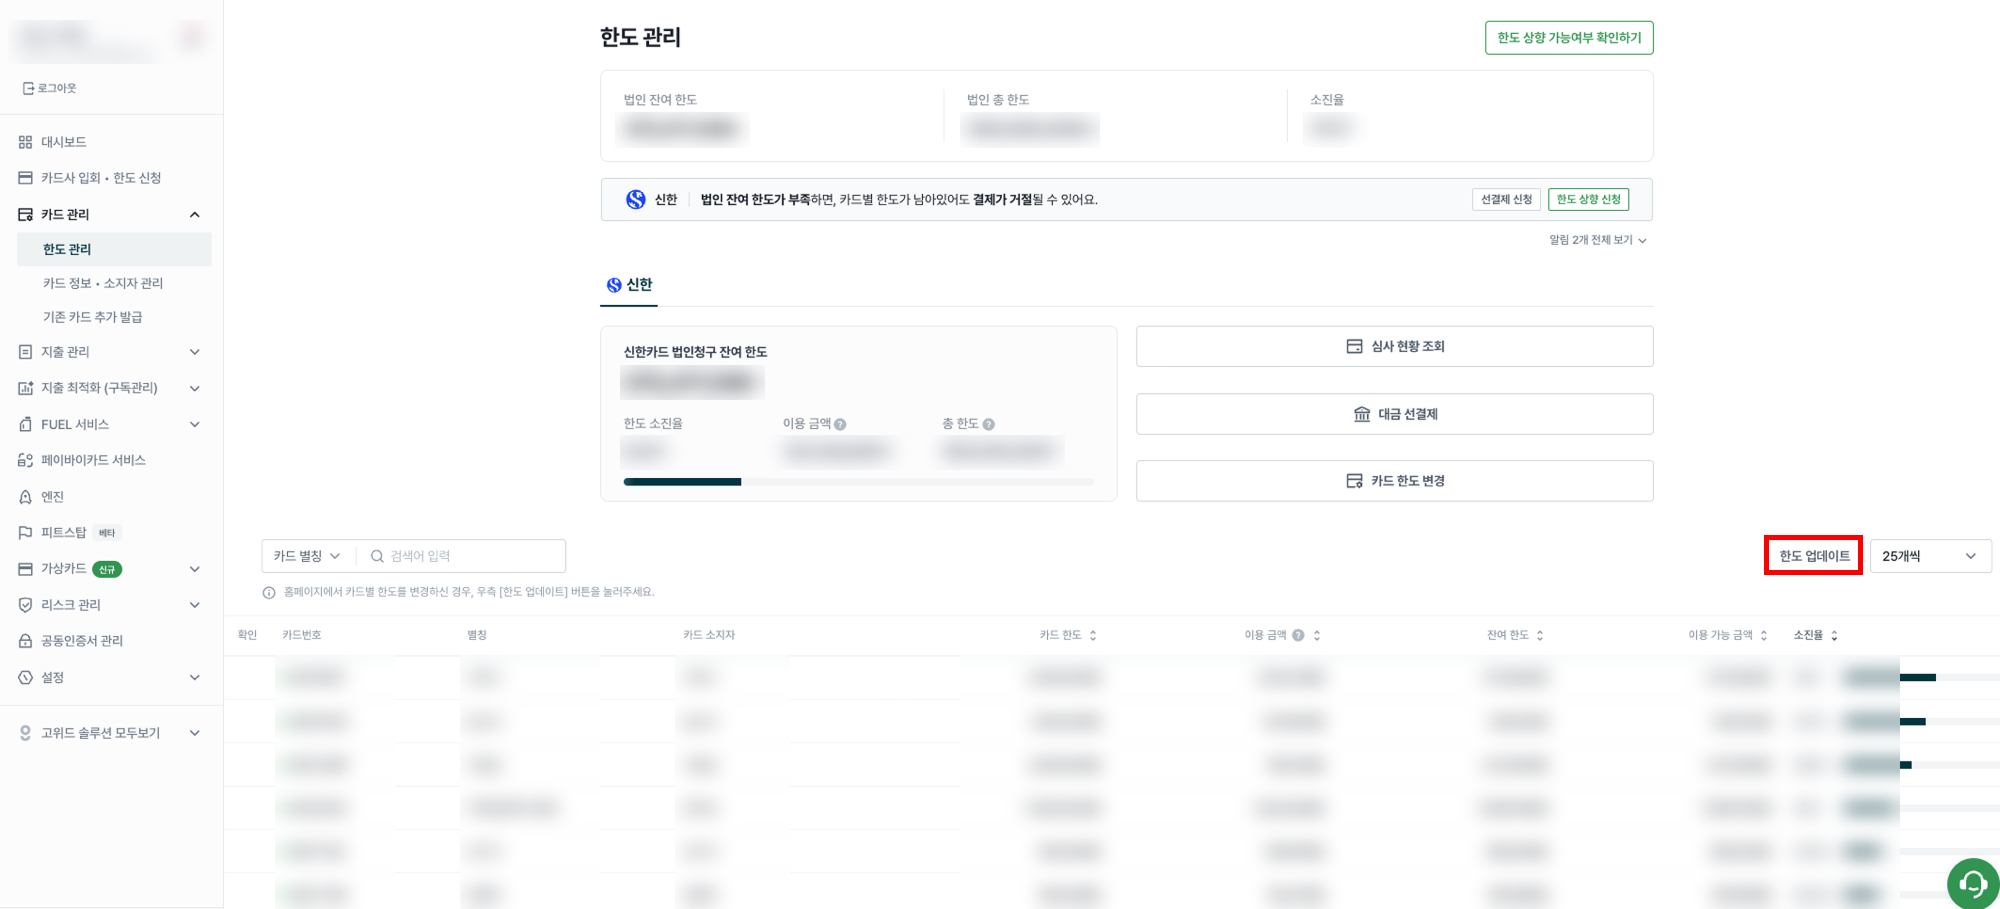
Task: Expand the 지출 관리 chevron
Action: [195, 352]
